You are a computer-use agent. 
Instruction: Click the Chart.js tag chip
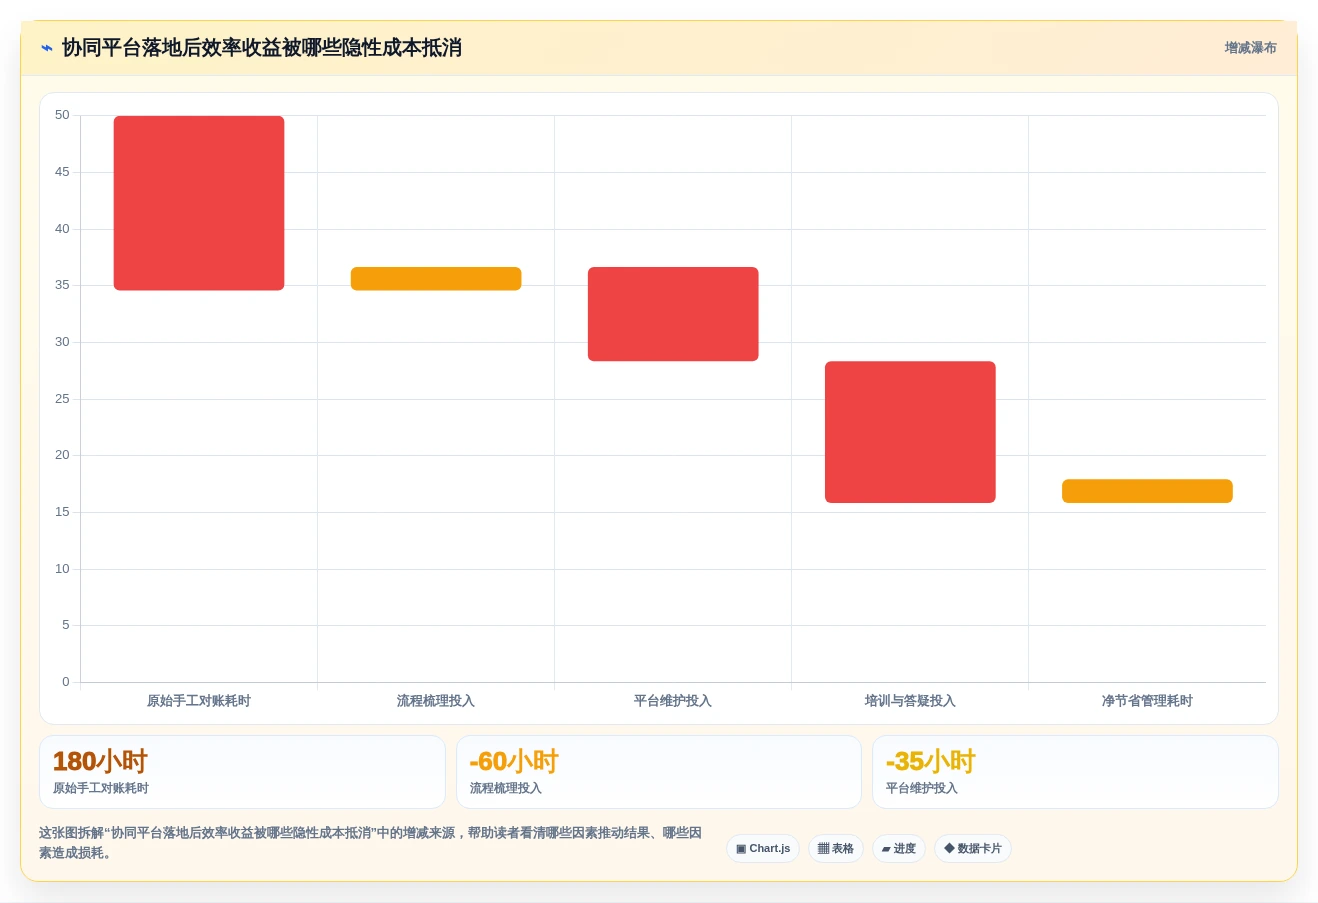[x=763, y=848]
